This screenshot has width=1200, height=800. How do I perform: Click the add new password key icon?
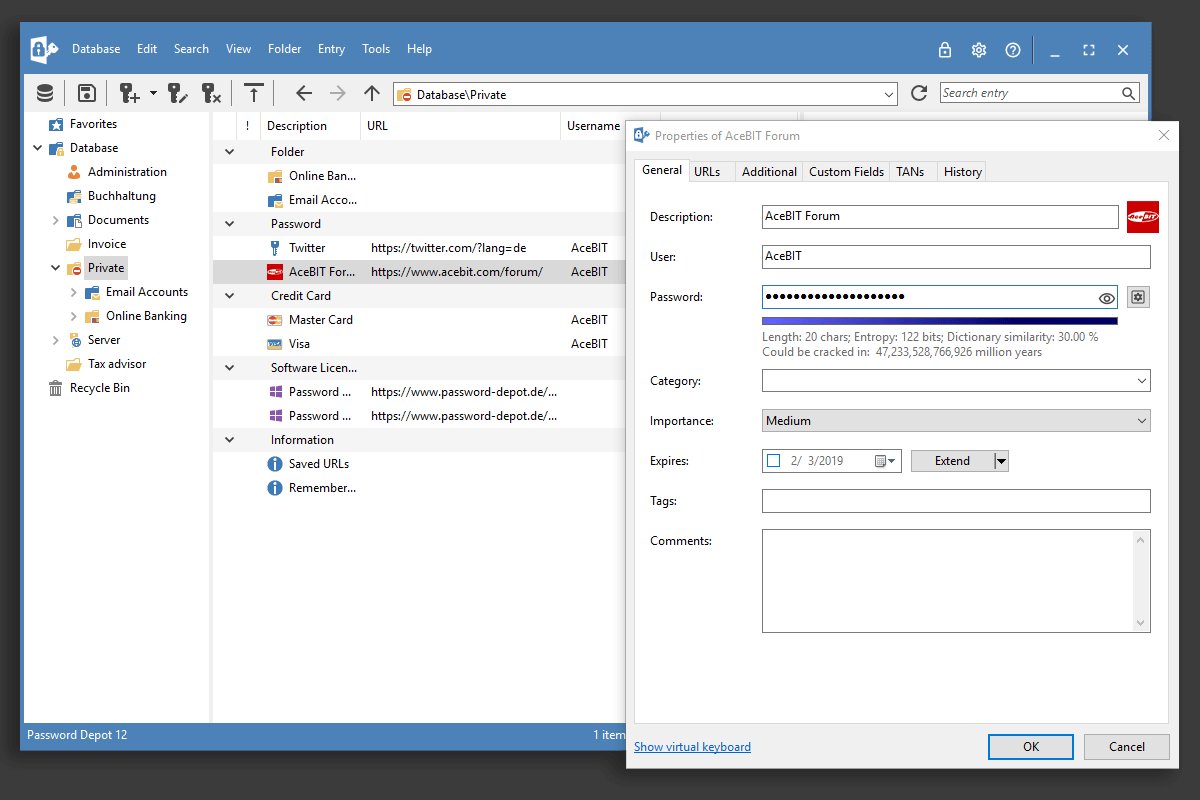(x=130, y=93)
